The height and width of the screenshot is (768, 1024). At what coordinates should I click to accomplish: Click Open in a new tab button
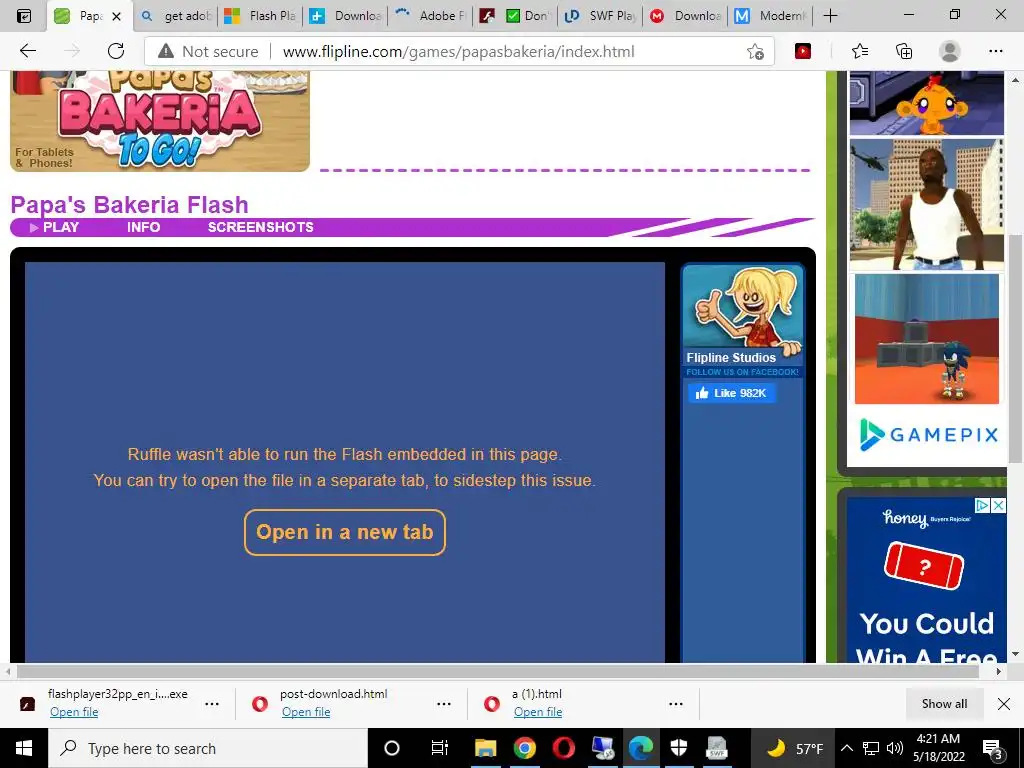click(345, 532)
